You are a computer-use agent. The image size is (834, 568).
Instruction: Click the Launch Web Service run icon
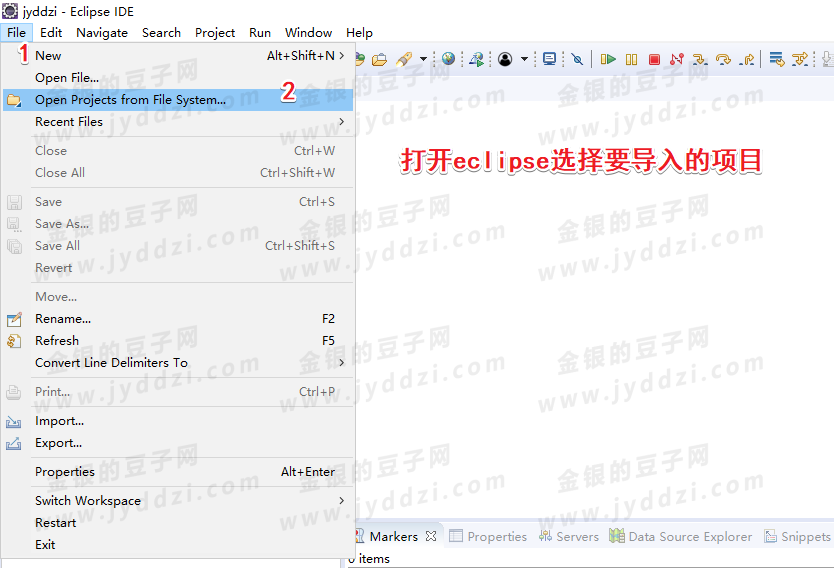click(477, 59)
